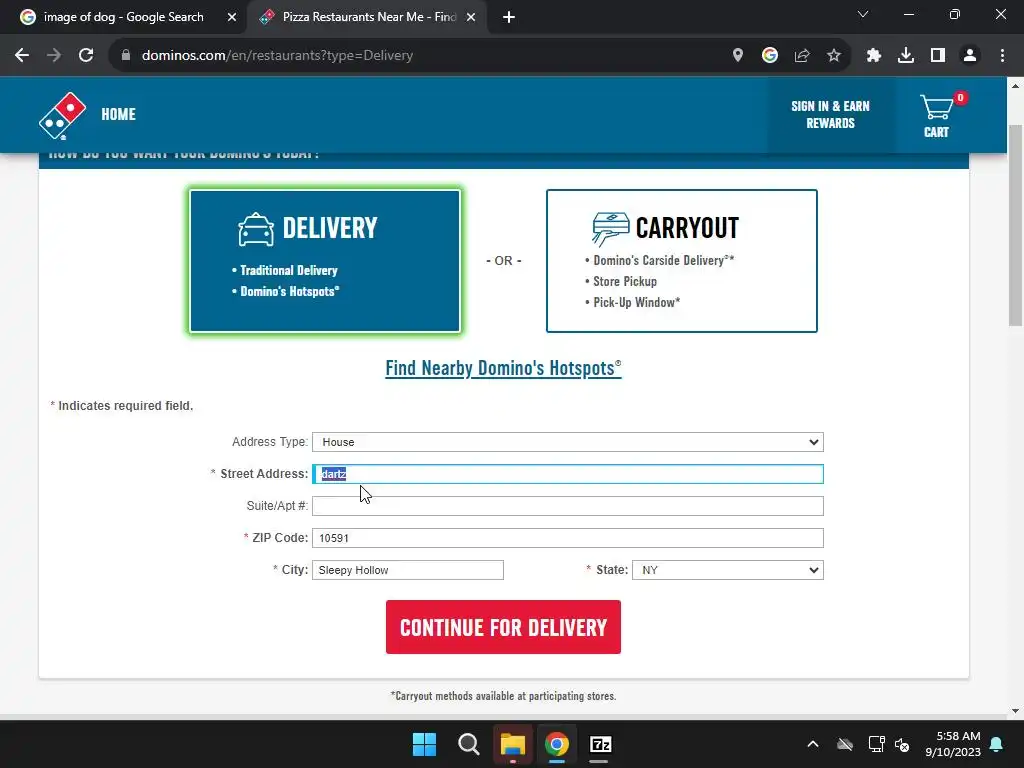
Task: Expand the State dropdown showing NY
Action: click(x=728, y=570)
